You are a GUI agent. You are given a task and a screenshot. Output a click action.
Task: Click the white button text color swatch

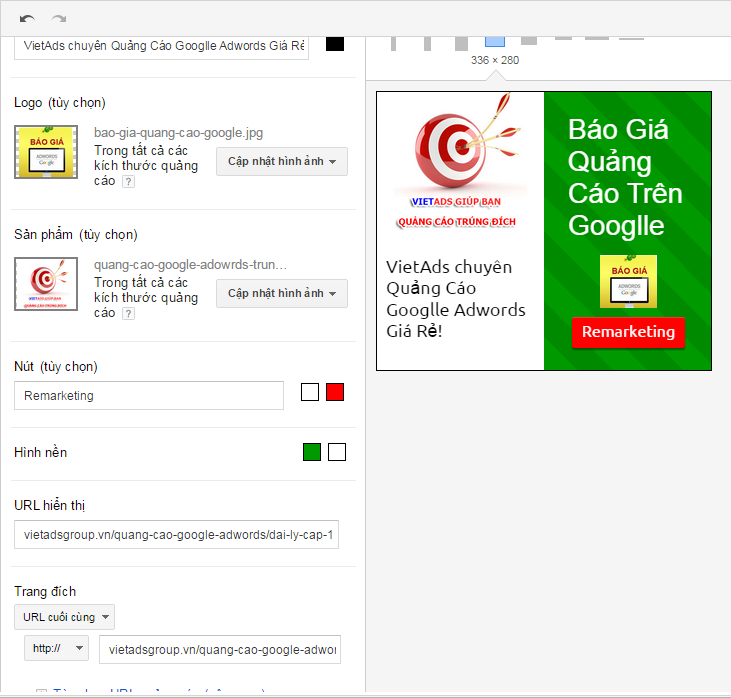coord(310,392)
